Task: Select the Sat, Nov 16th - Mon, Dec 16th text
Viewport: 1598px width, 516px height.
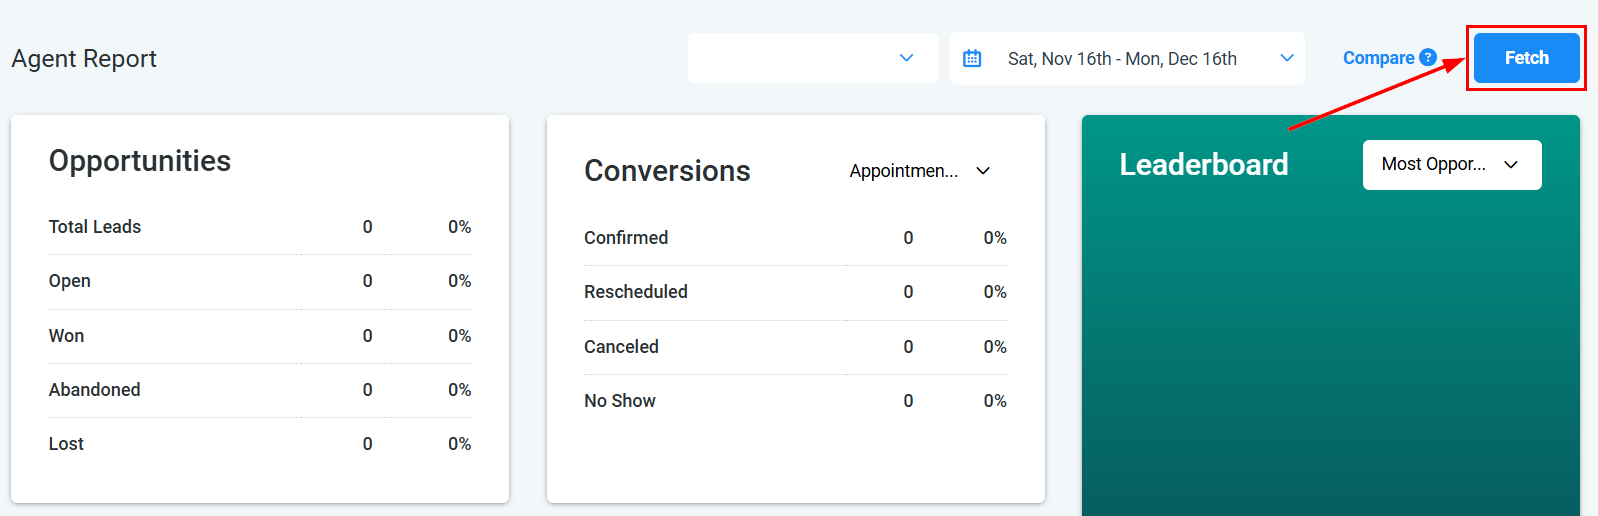Action: click(x=1122, y=59)
